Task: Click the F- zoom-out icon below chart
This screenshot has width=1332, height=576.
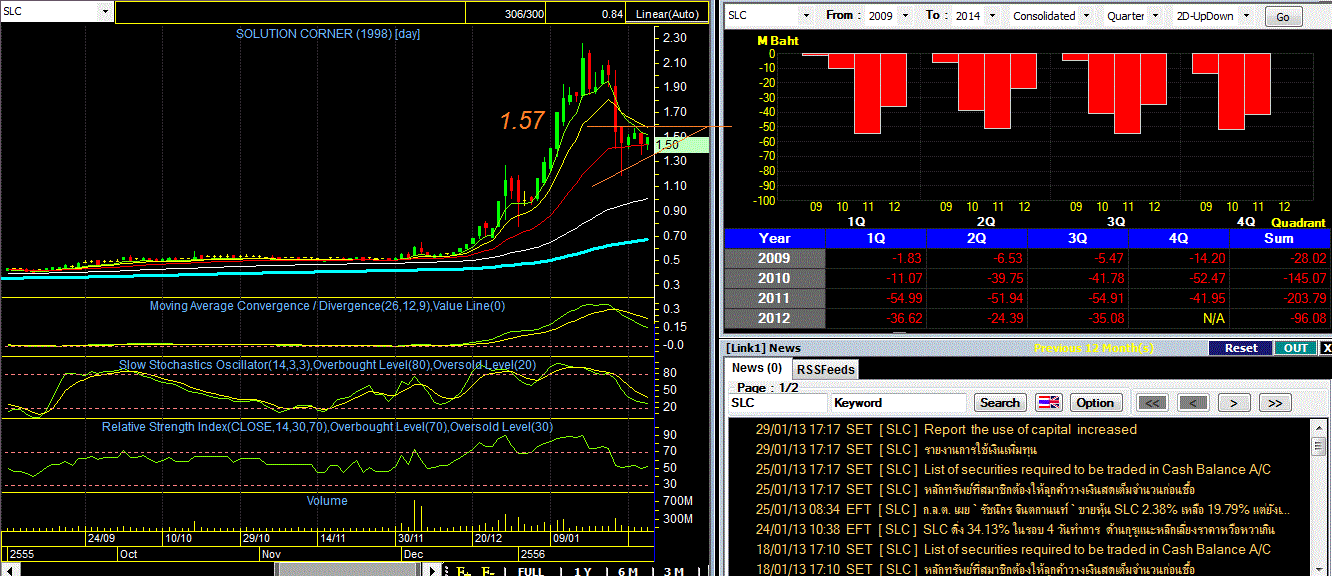Action: 489,570
